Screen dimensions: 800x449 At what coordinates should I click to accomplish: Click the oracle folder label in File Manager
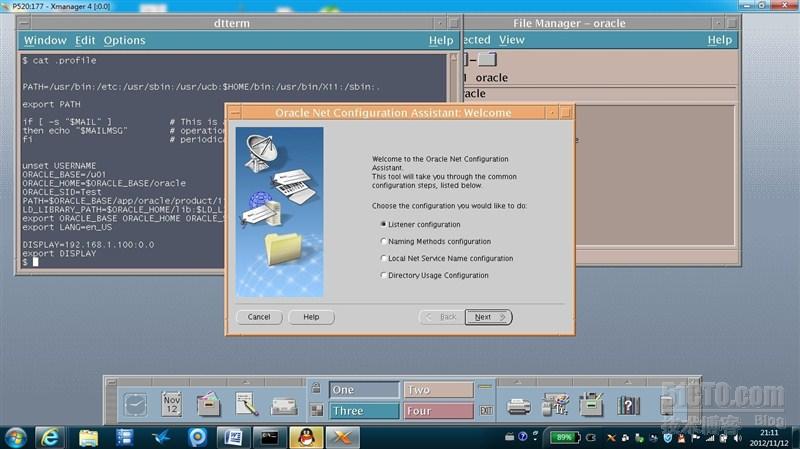pos(491,78)
